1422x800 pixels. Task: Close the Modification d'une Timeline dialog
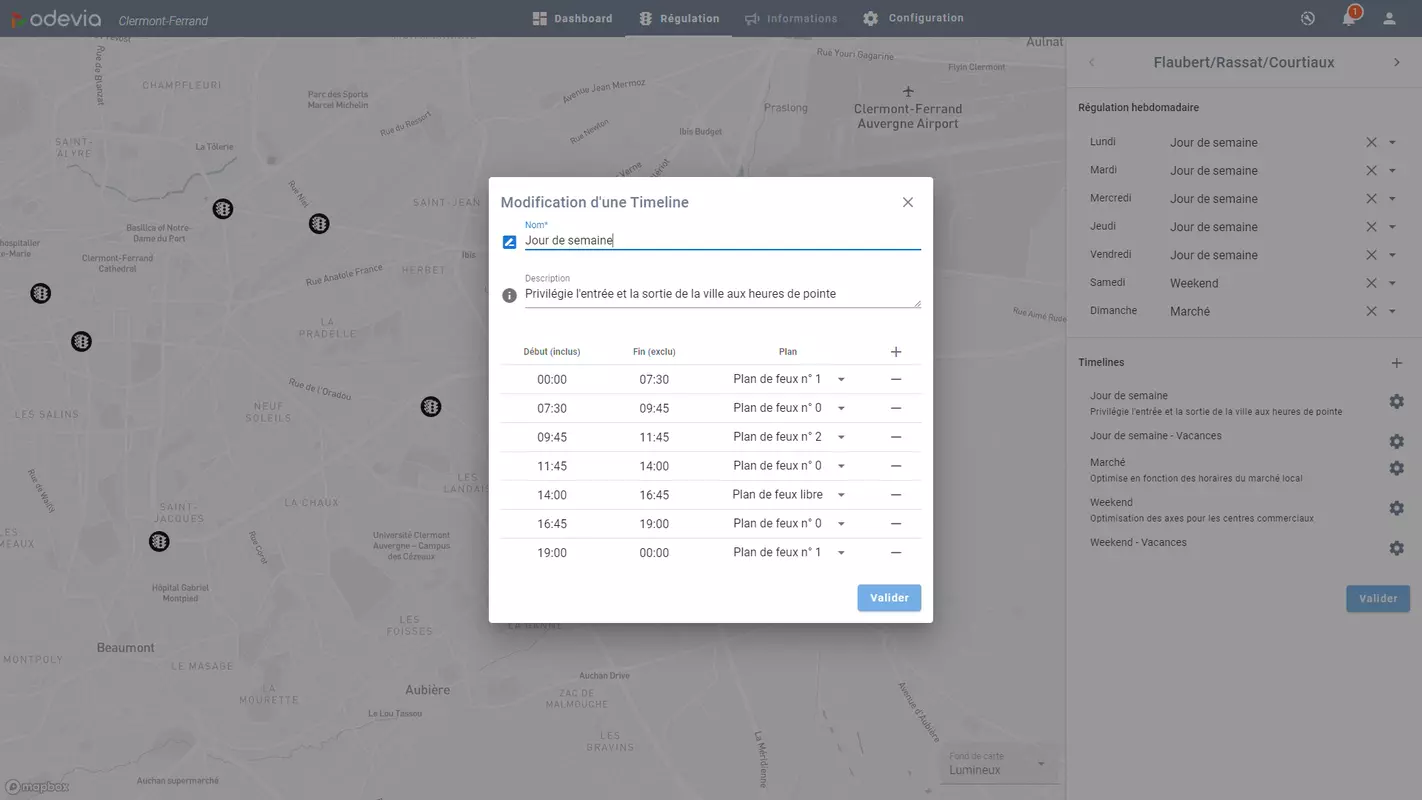pos(907,202)
